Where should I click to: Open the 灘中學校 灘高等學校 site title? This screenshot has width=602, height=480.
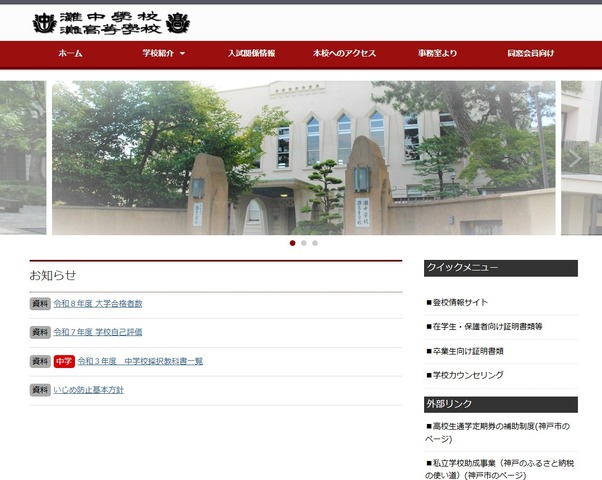(x=111, y=23)
